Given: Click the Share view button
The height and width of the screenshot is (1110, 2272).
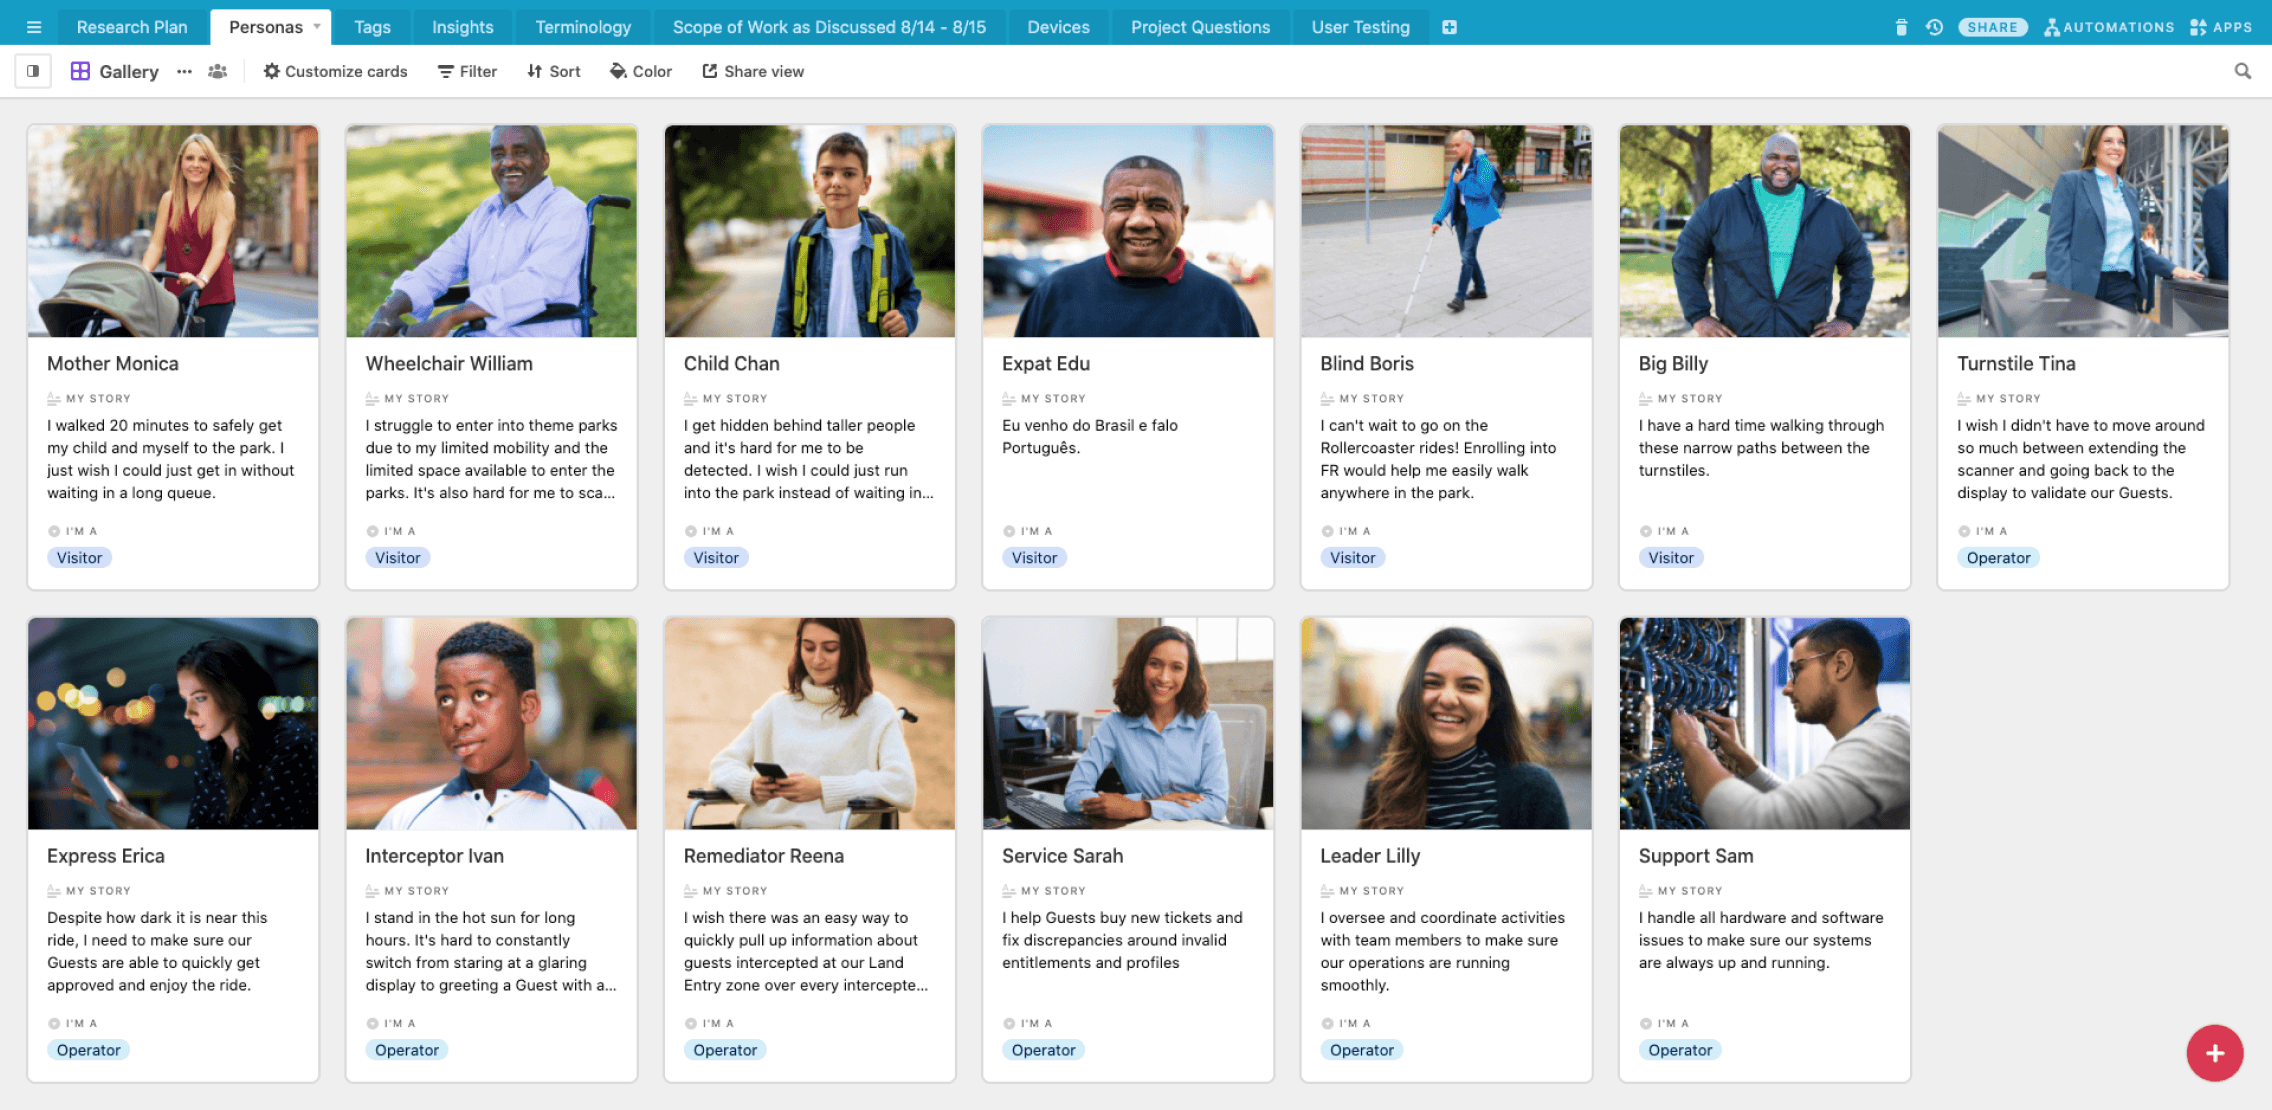Looking at the screenshot, I should pyautogui.click(x=753, y=71).
